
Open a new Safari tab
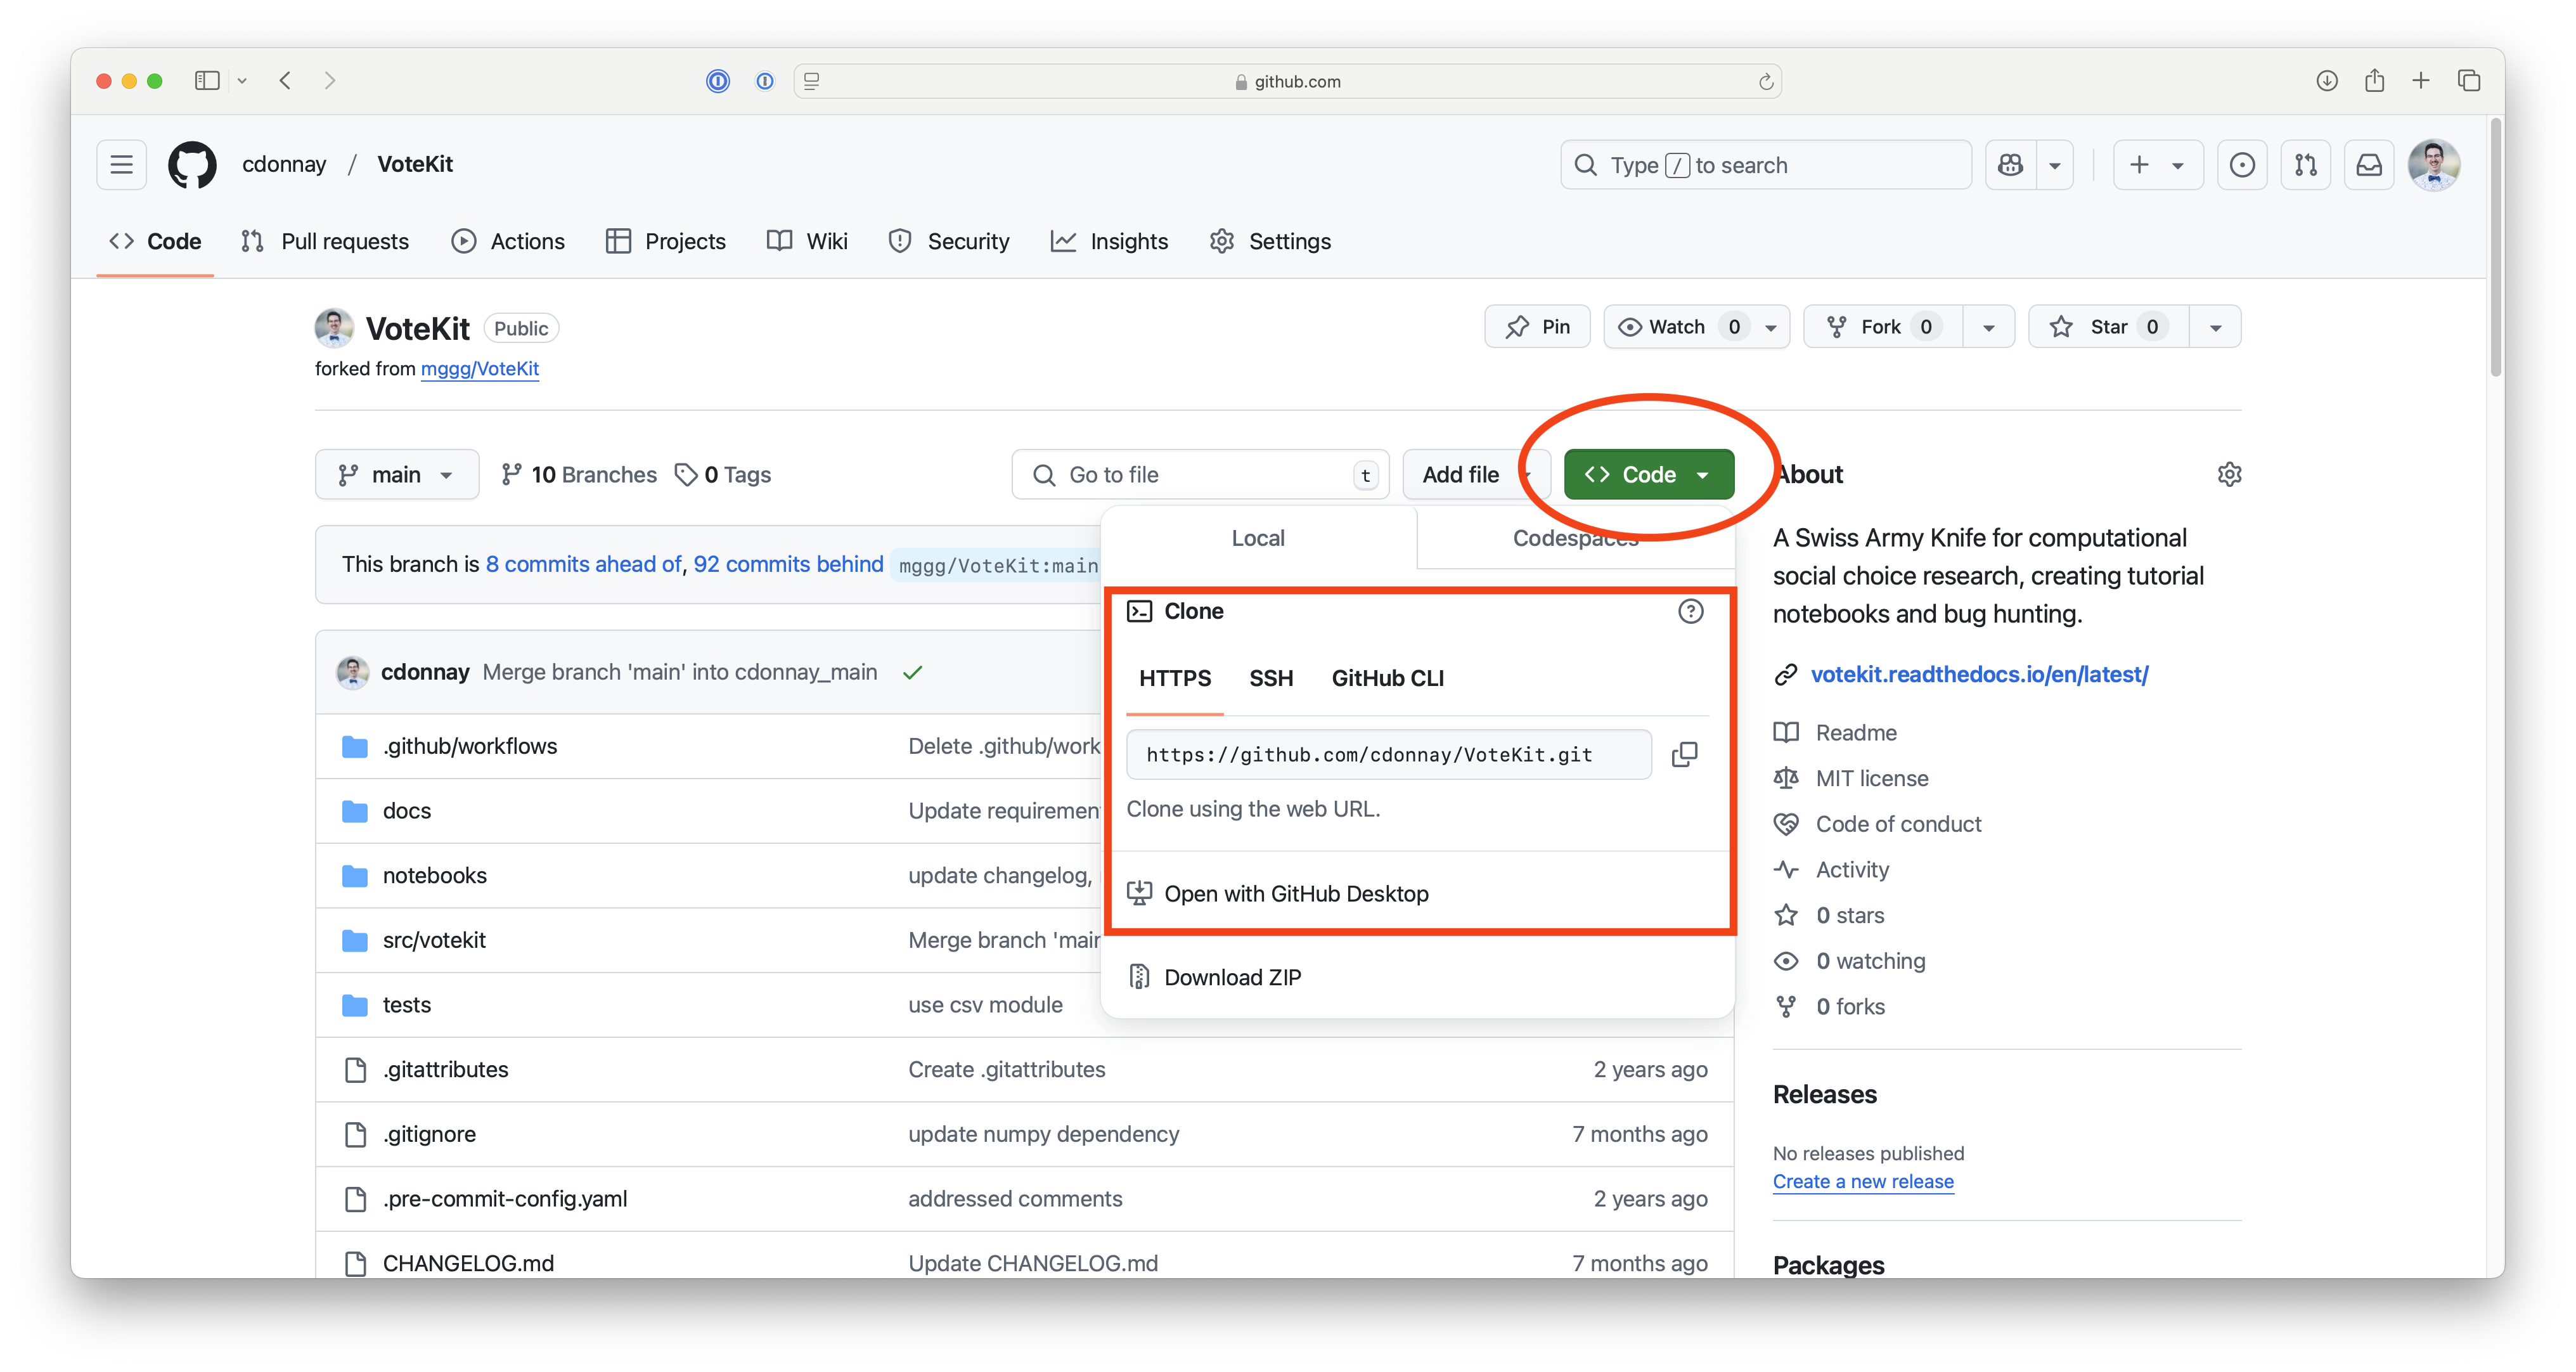coord(2421,81)
